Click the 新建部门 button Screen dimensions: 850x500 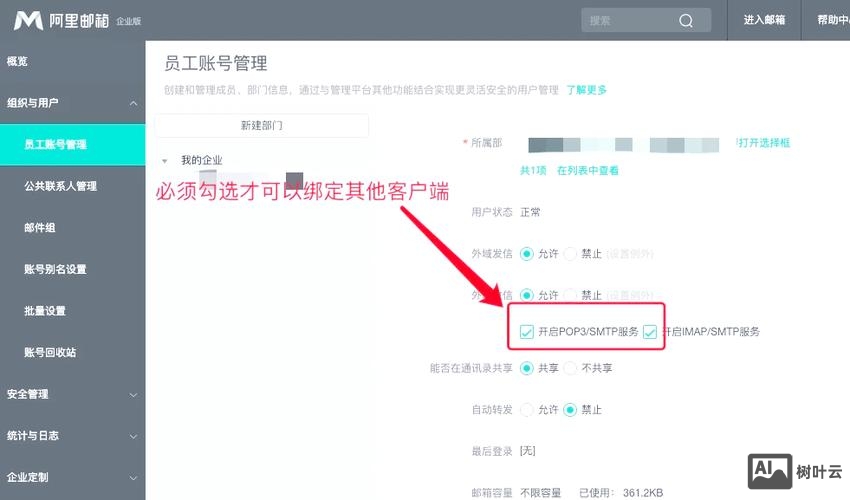point(262,125)
